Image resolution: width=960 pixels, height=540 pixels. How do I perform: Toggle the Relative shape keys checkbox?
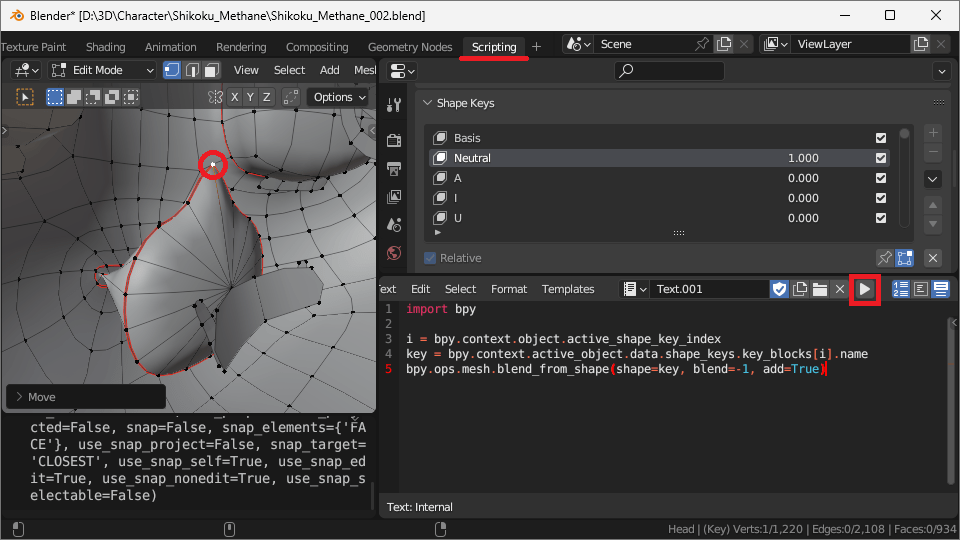click(430, 258)
